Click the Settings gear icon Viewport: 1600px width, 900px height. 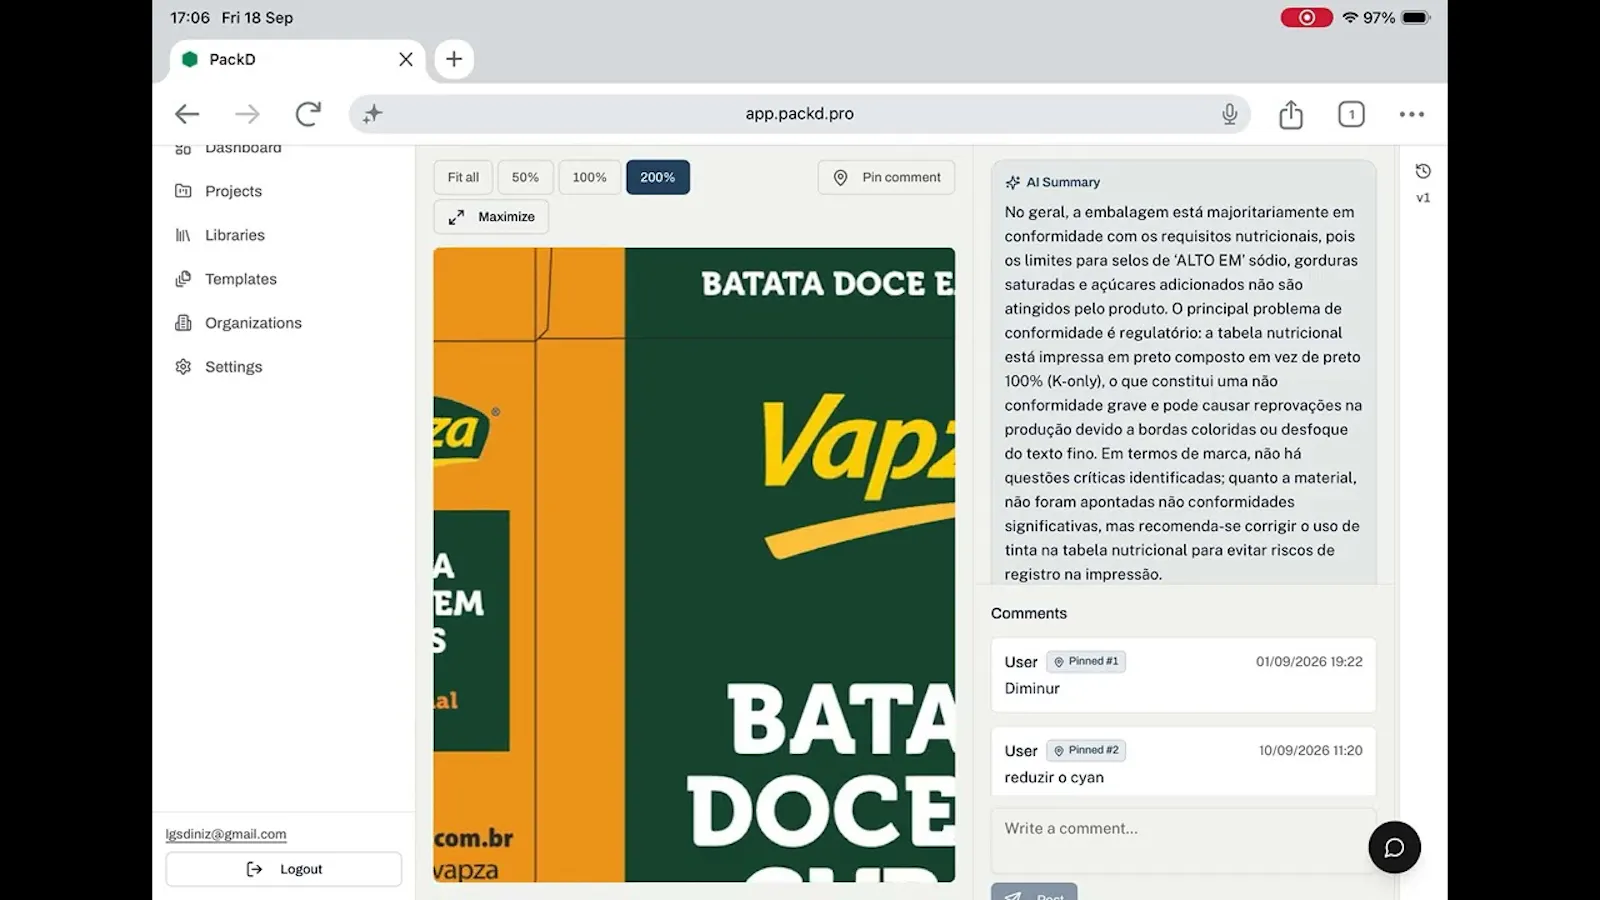click(x=183, y=367)
